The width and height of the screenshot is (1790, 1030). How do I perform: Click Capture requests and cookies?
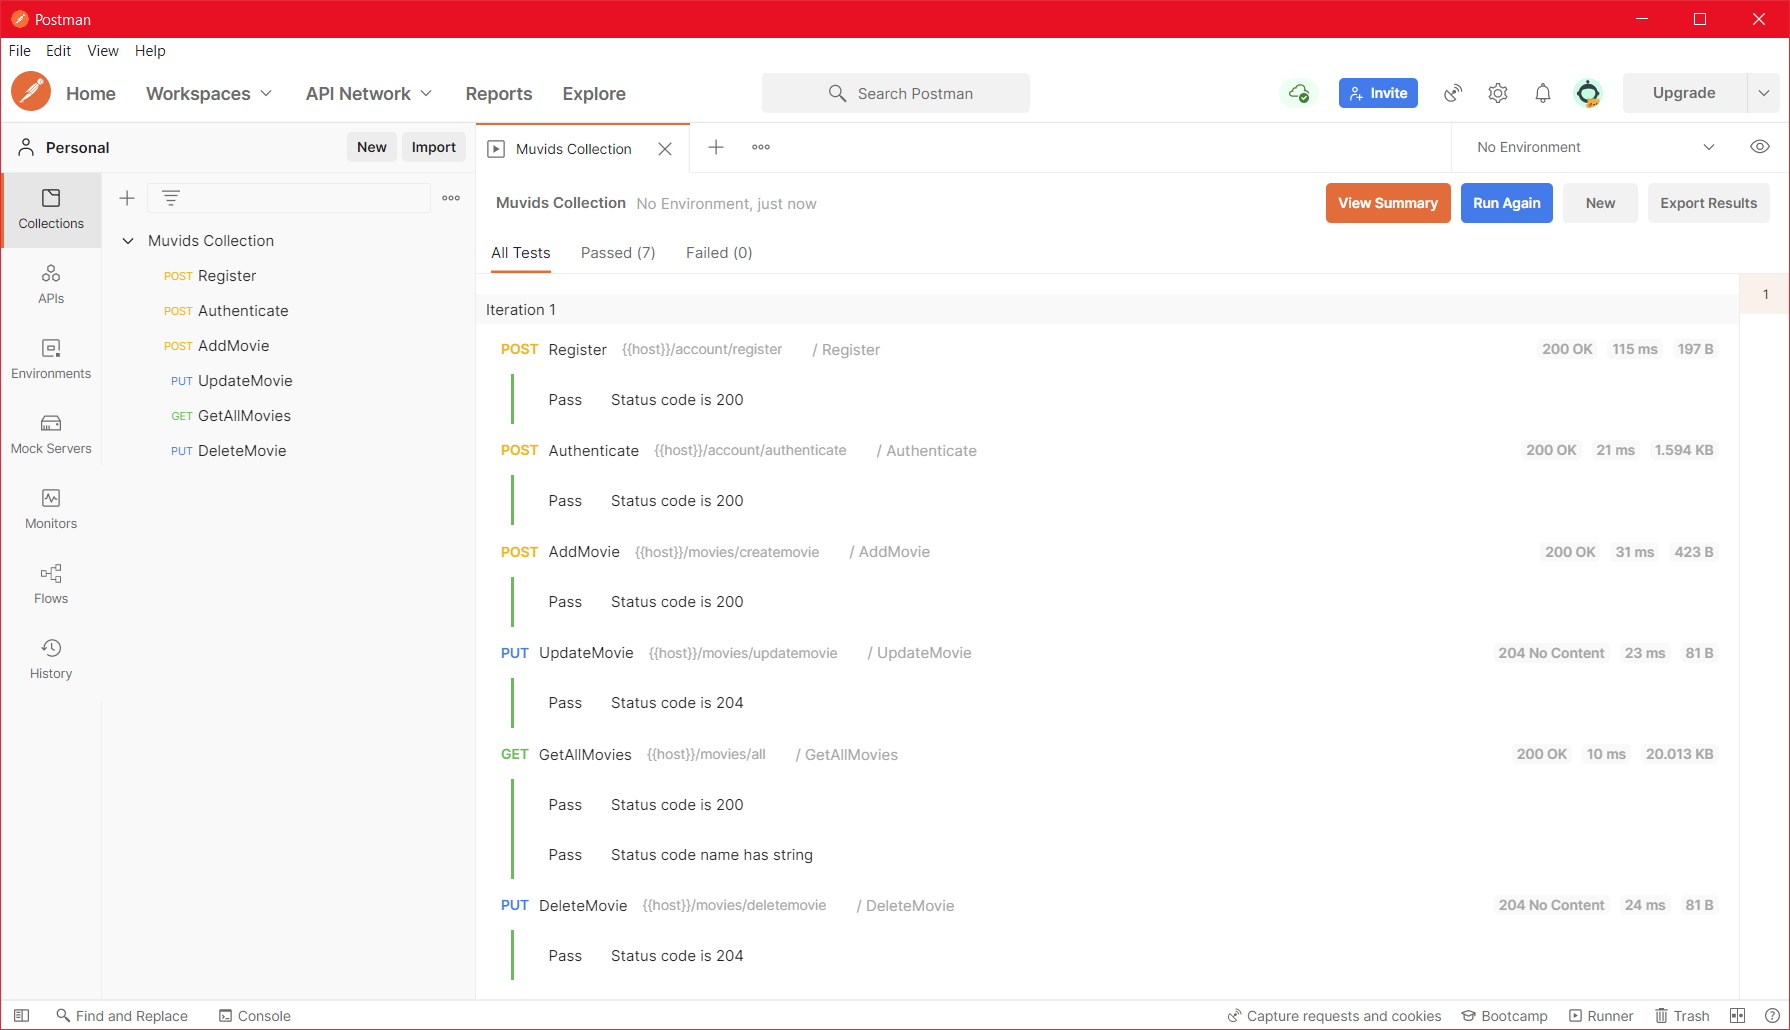1335,1015
